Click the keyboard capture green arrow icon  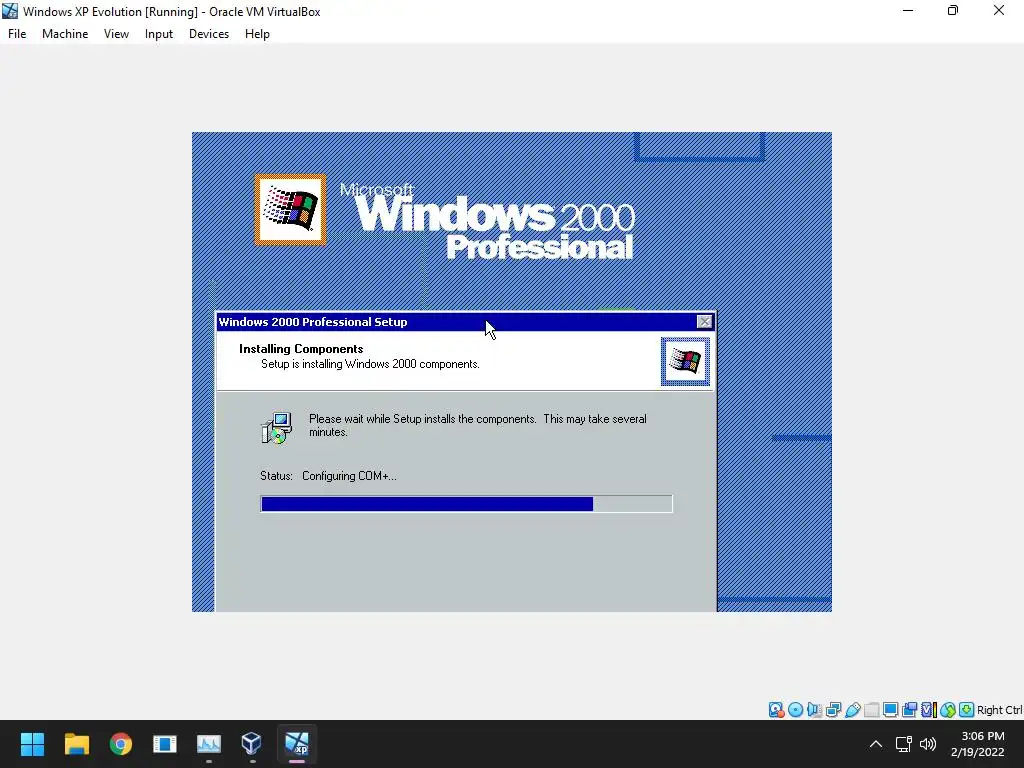(x=967, y=710)
